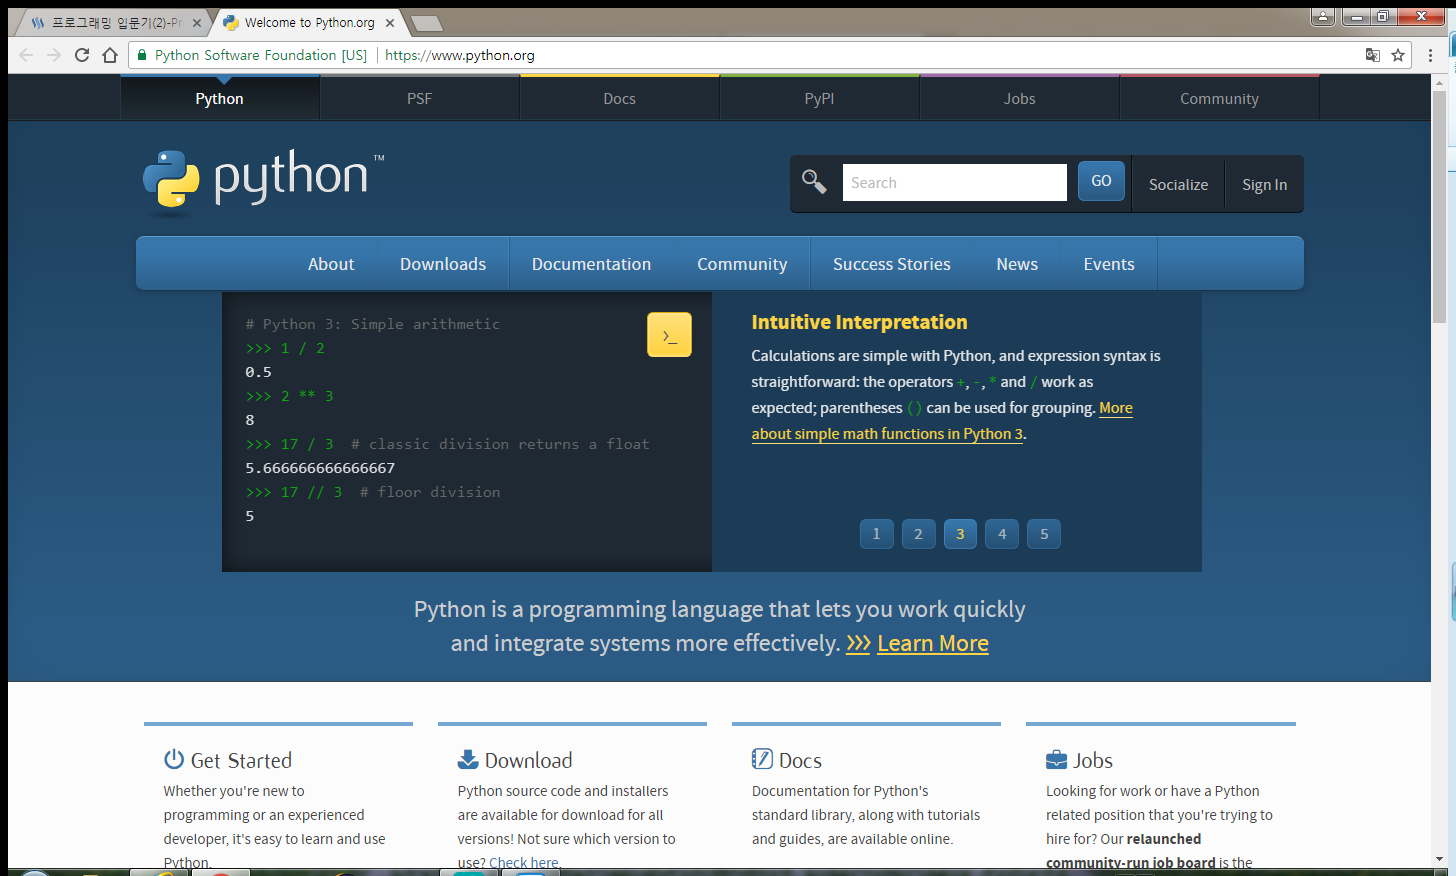Click the Download section heading

(x=528, y=760)
